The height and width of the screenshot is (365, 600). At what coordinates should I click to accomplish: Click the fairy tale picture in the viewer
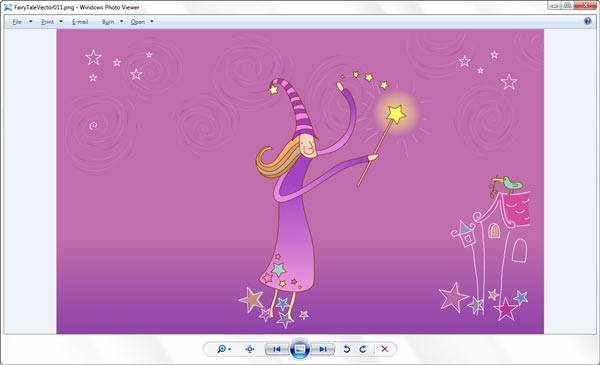pos(300,182)
